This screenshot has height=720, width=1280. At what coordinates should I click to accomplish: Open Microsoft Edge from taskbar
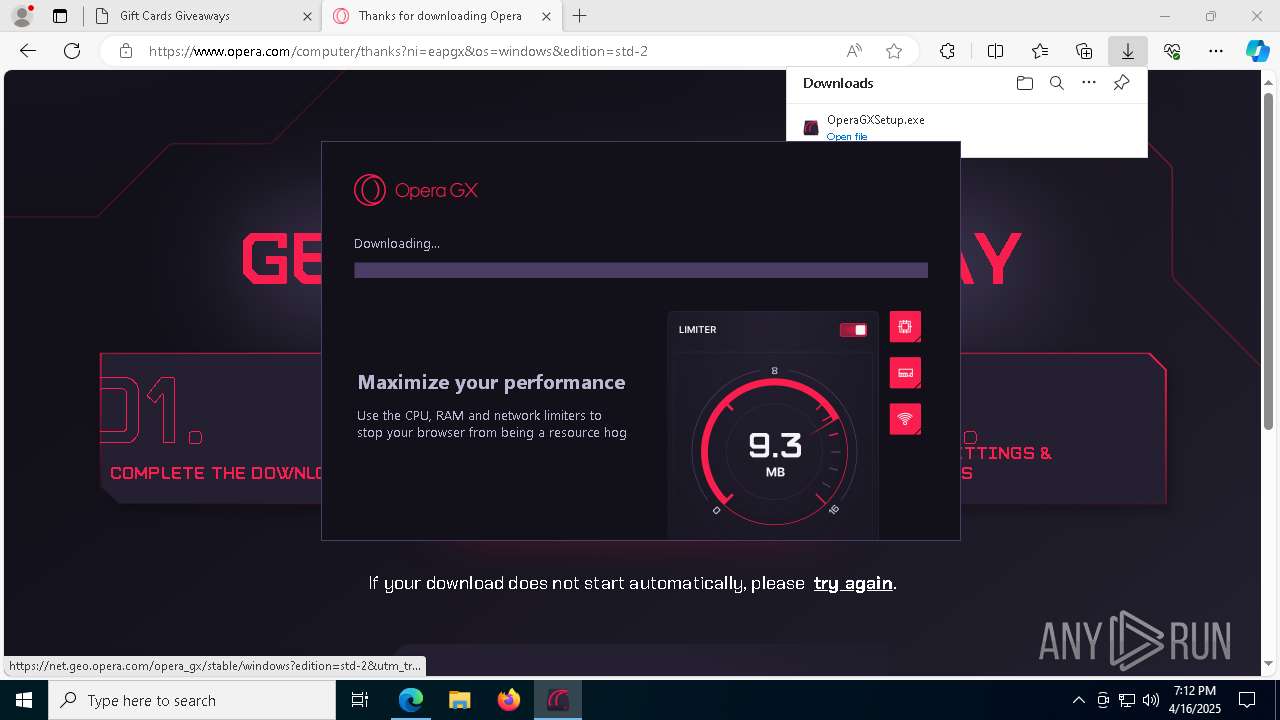[x=411, y=700]
